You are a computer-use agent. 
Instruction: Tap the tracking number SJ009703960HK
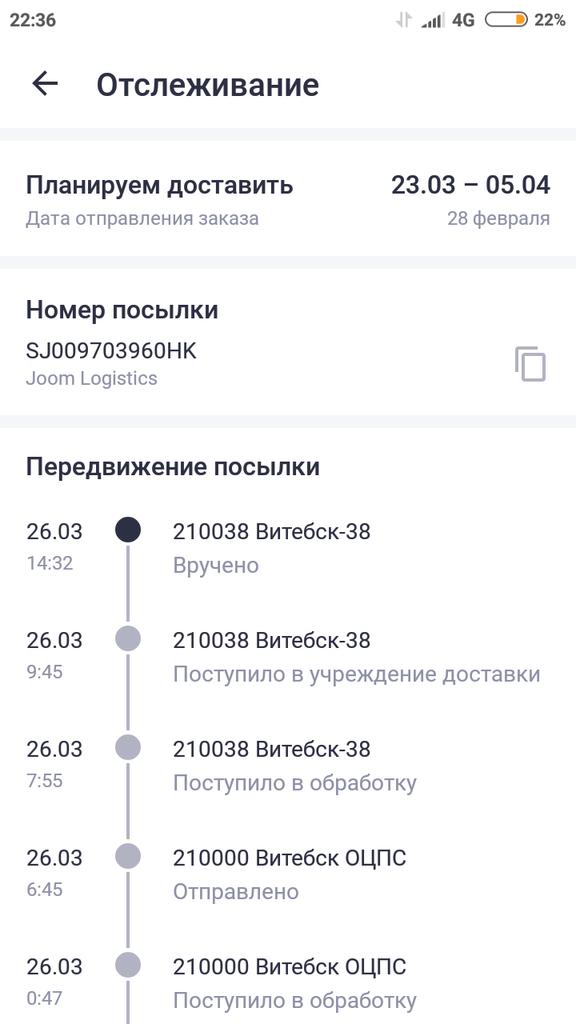point(111,351)
